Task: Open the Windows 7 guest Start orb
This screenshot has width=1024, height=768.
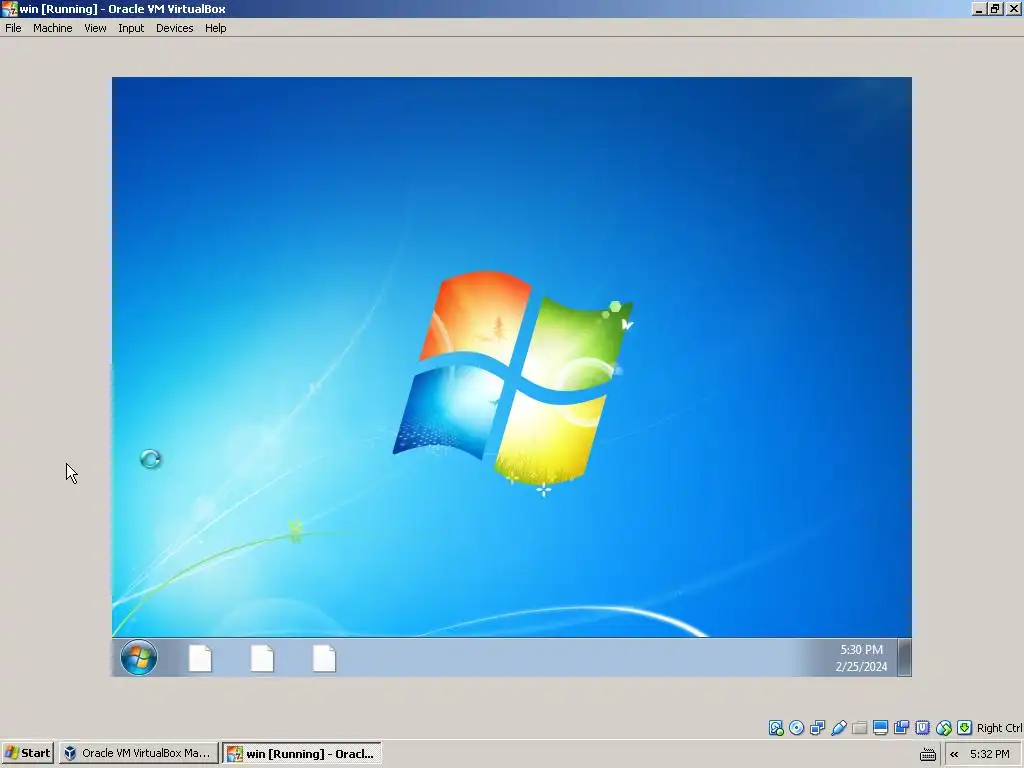Action: point(138,657)
